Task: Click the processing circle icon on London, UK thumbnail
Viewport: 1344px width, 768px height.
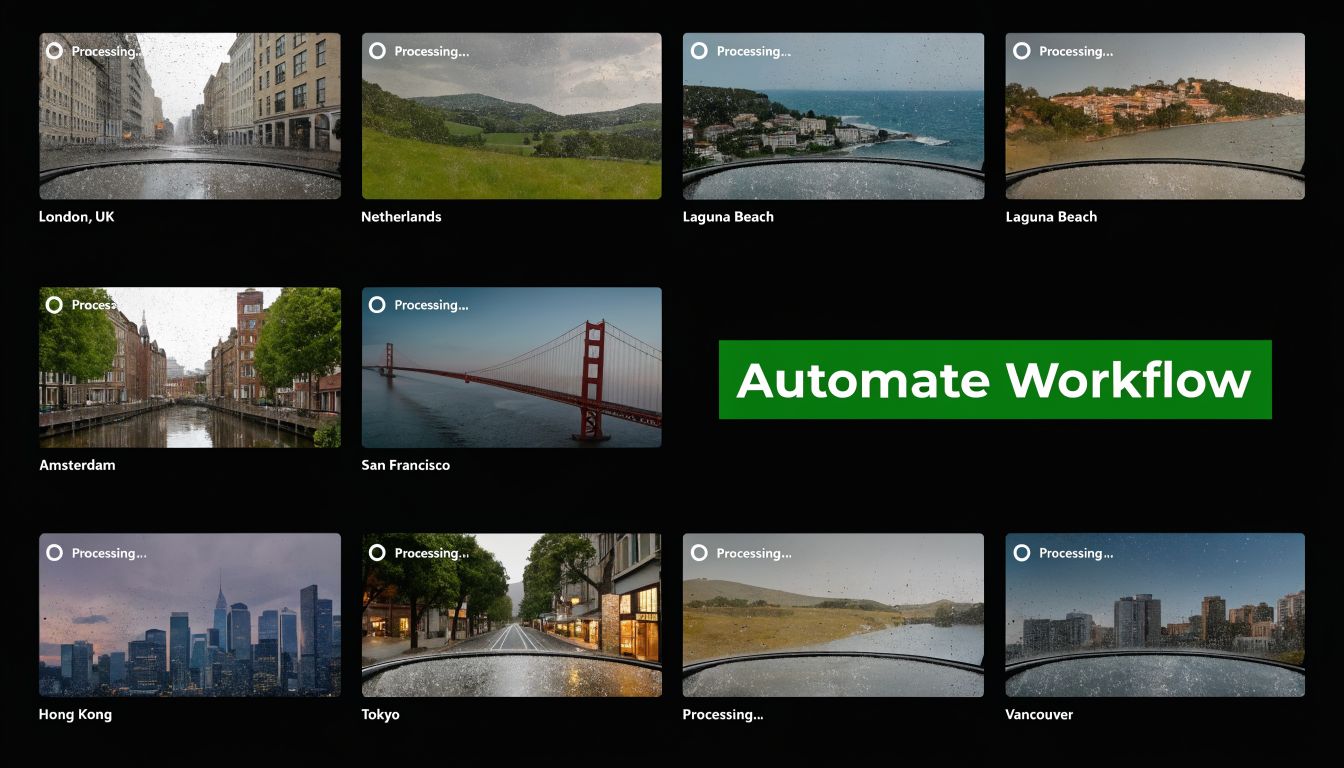Action: click(x=54, y=51)
